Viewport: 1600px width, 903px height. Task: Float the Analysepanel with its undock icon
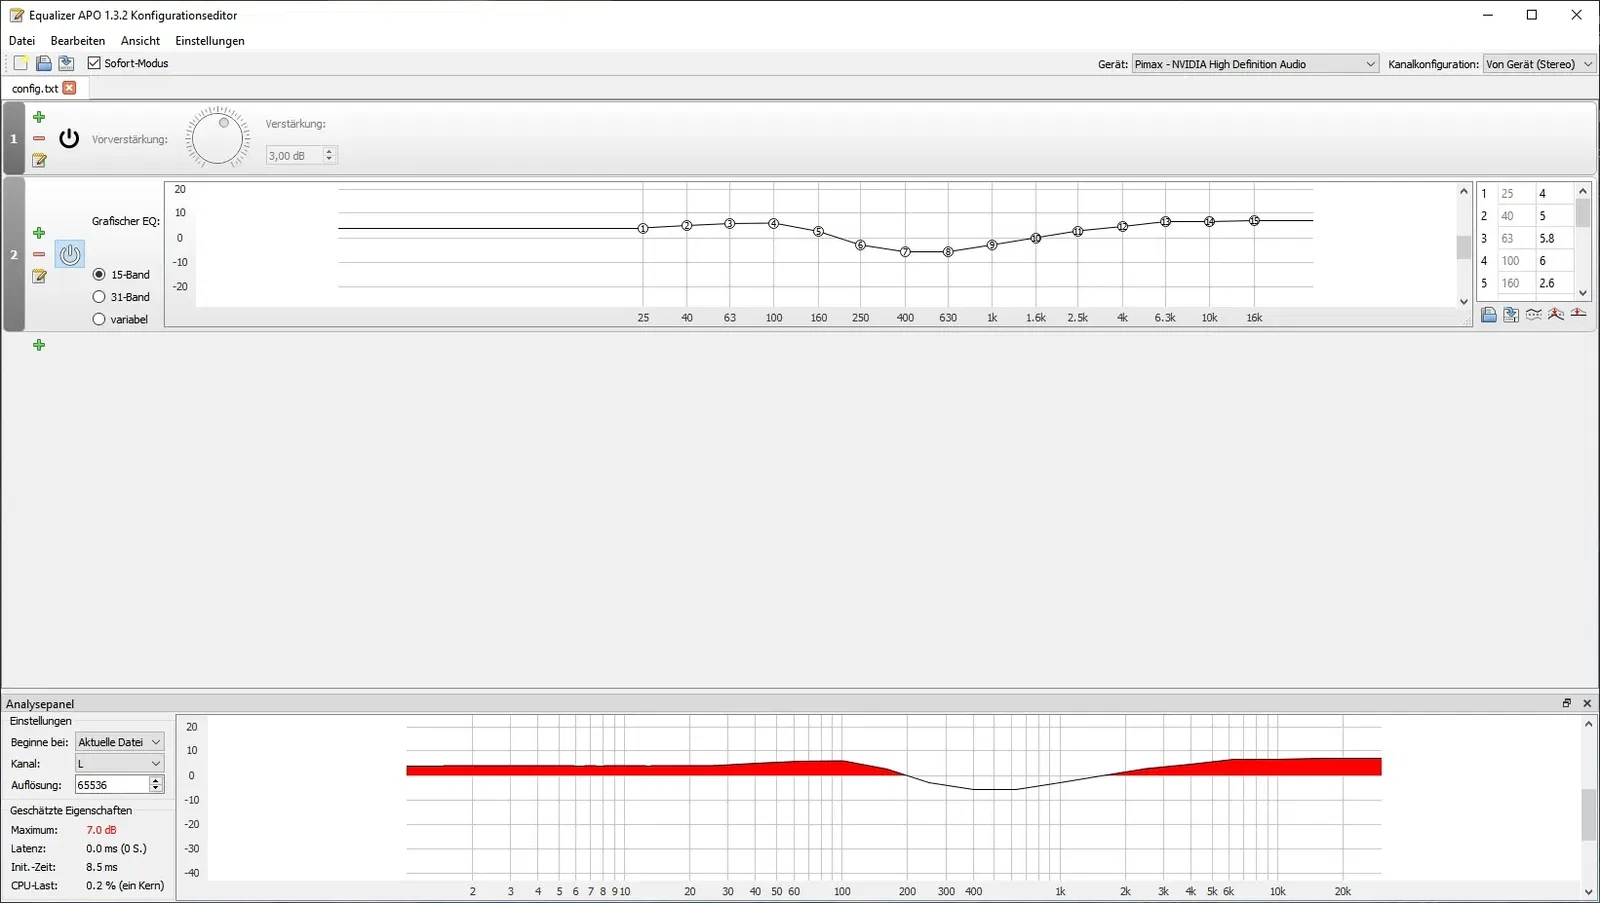[x=1567, y=703]
